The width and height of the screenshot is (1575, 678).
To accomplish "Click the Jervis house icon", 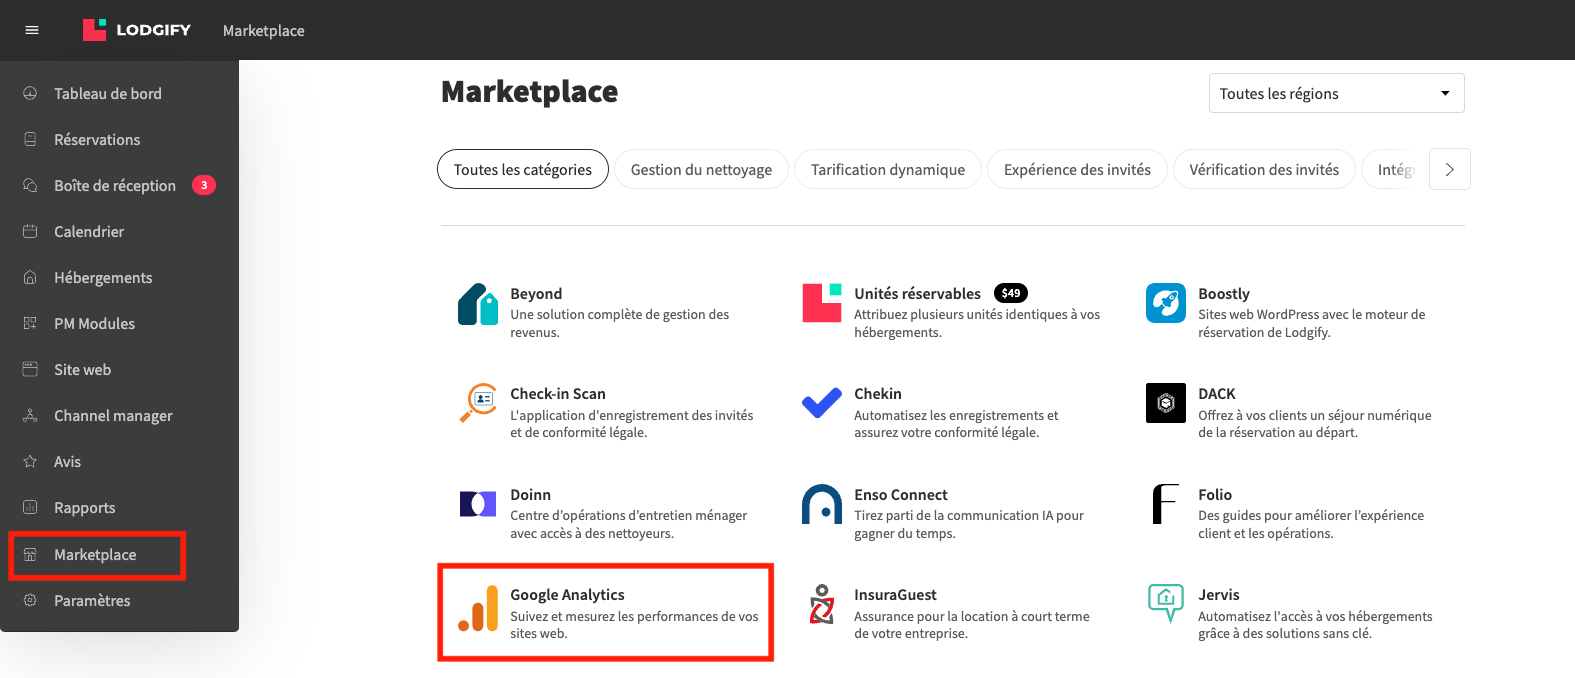I will pos(1166,603).
